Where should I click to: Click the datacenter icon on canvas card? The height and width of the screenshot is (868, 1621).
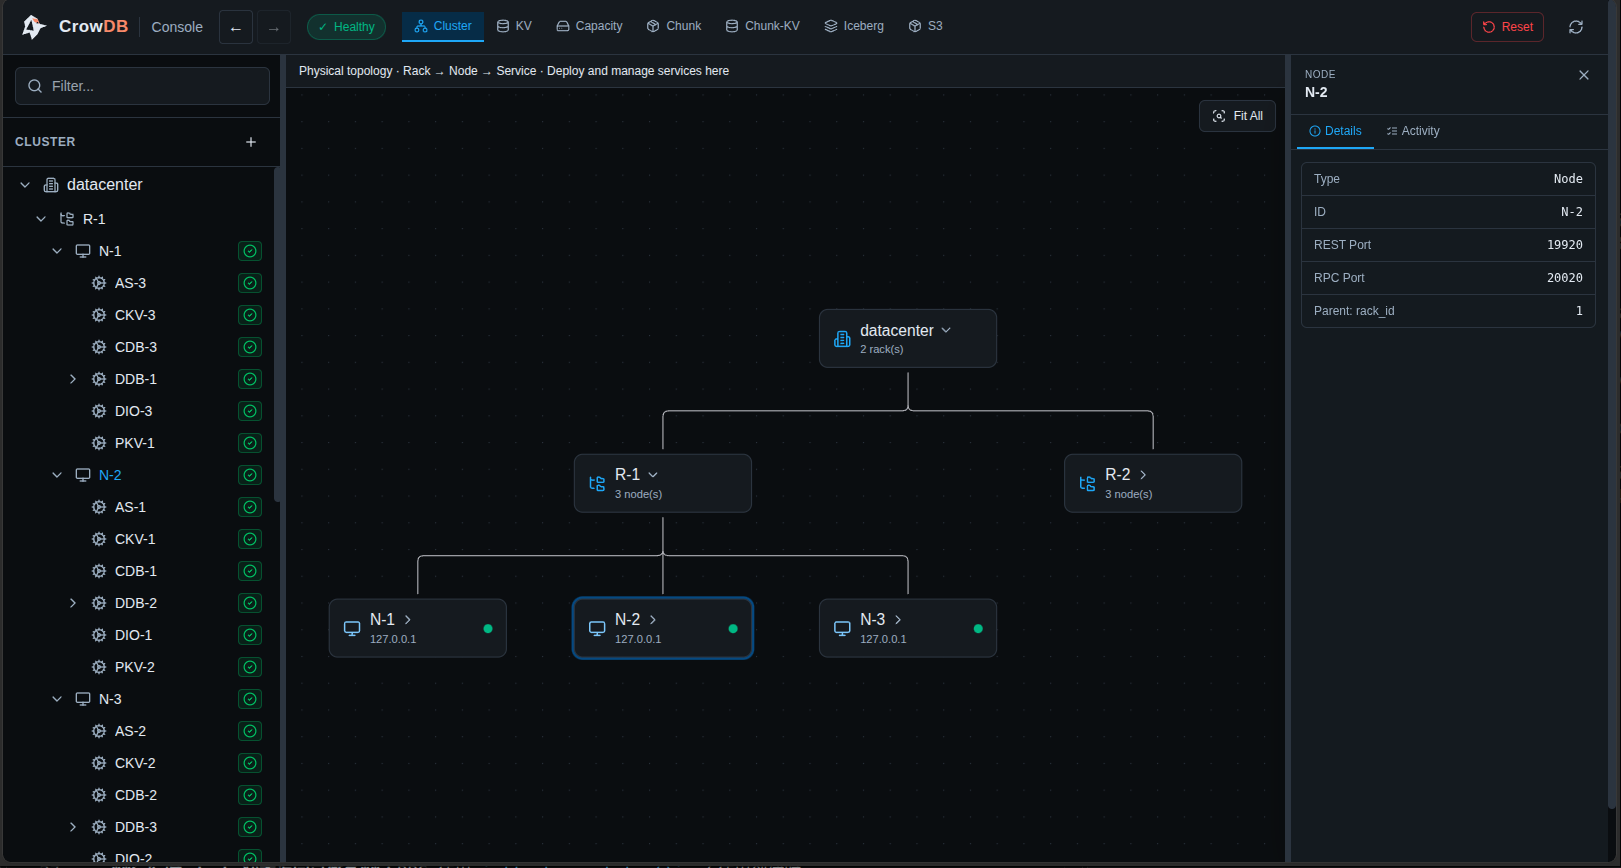pyautogui.click(x=842, y=339)
